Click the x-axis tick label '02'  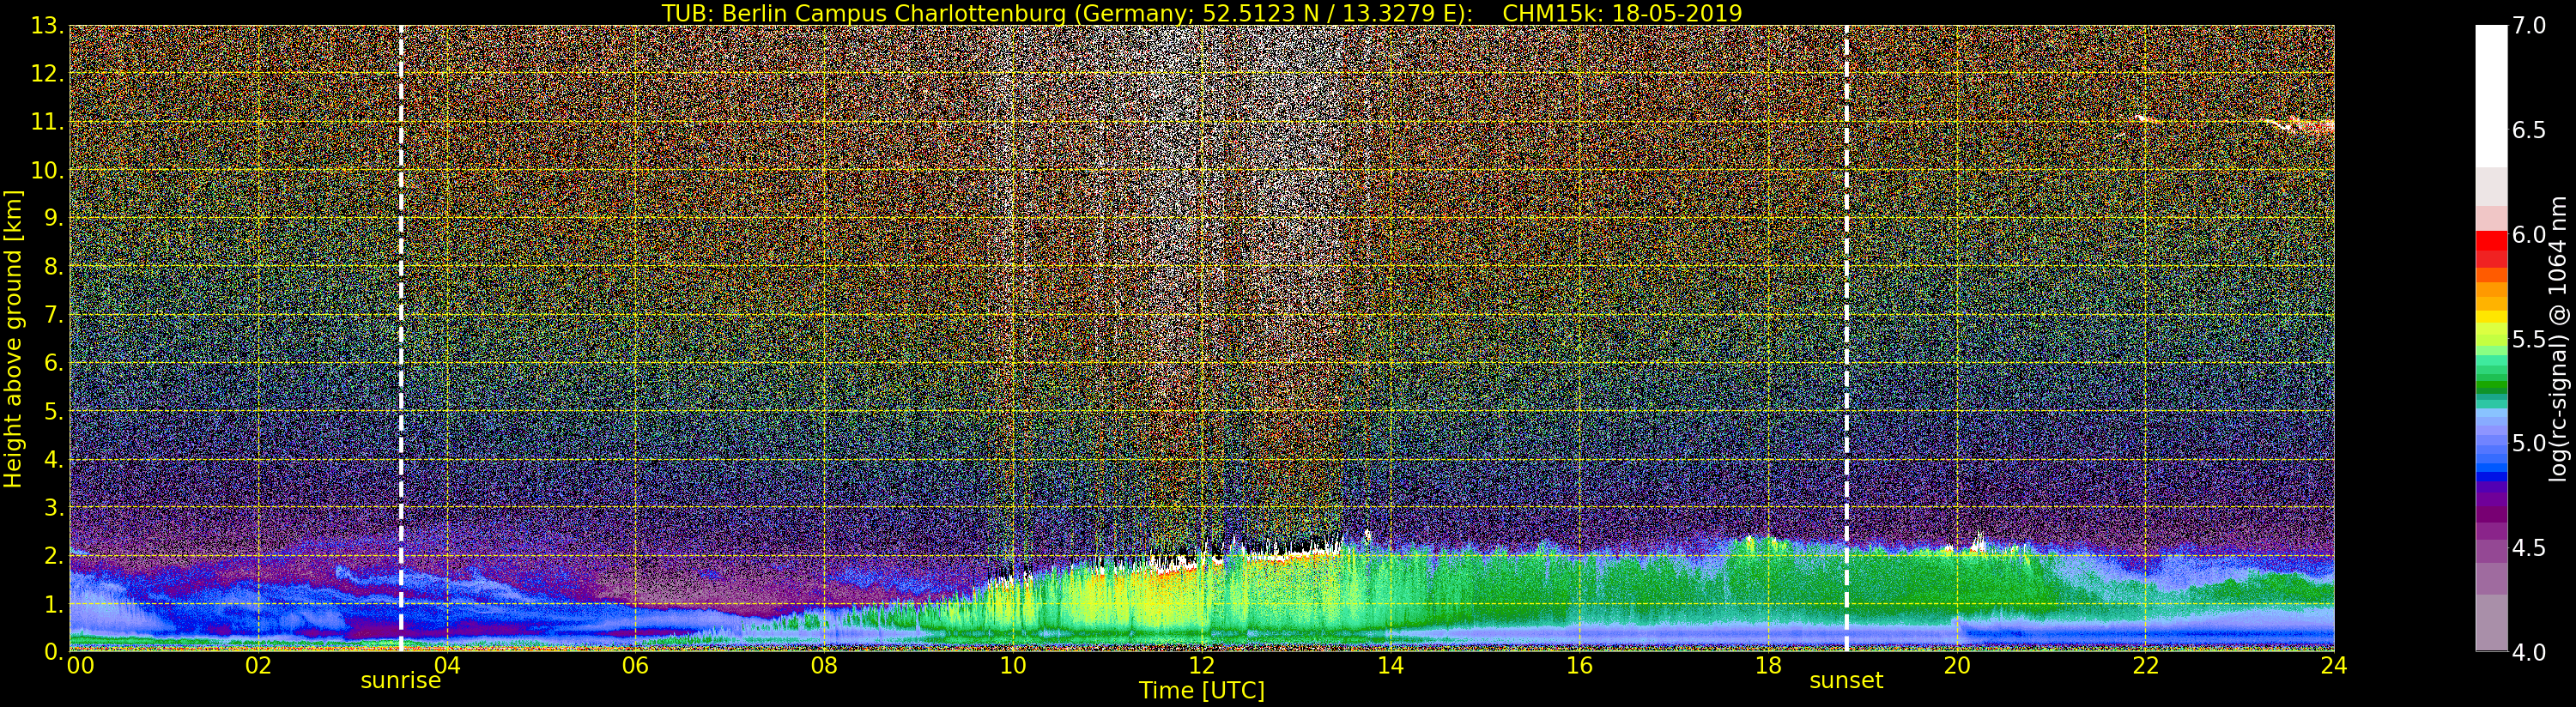point(258,666)
